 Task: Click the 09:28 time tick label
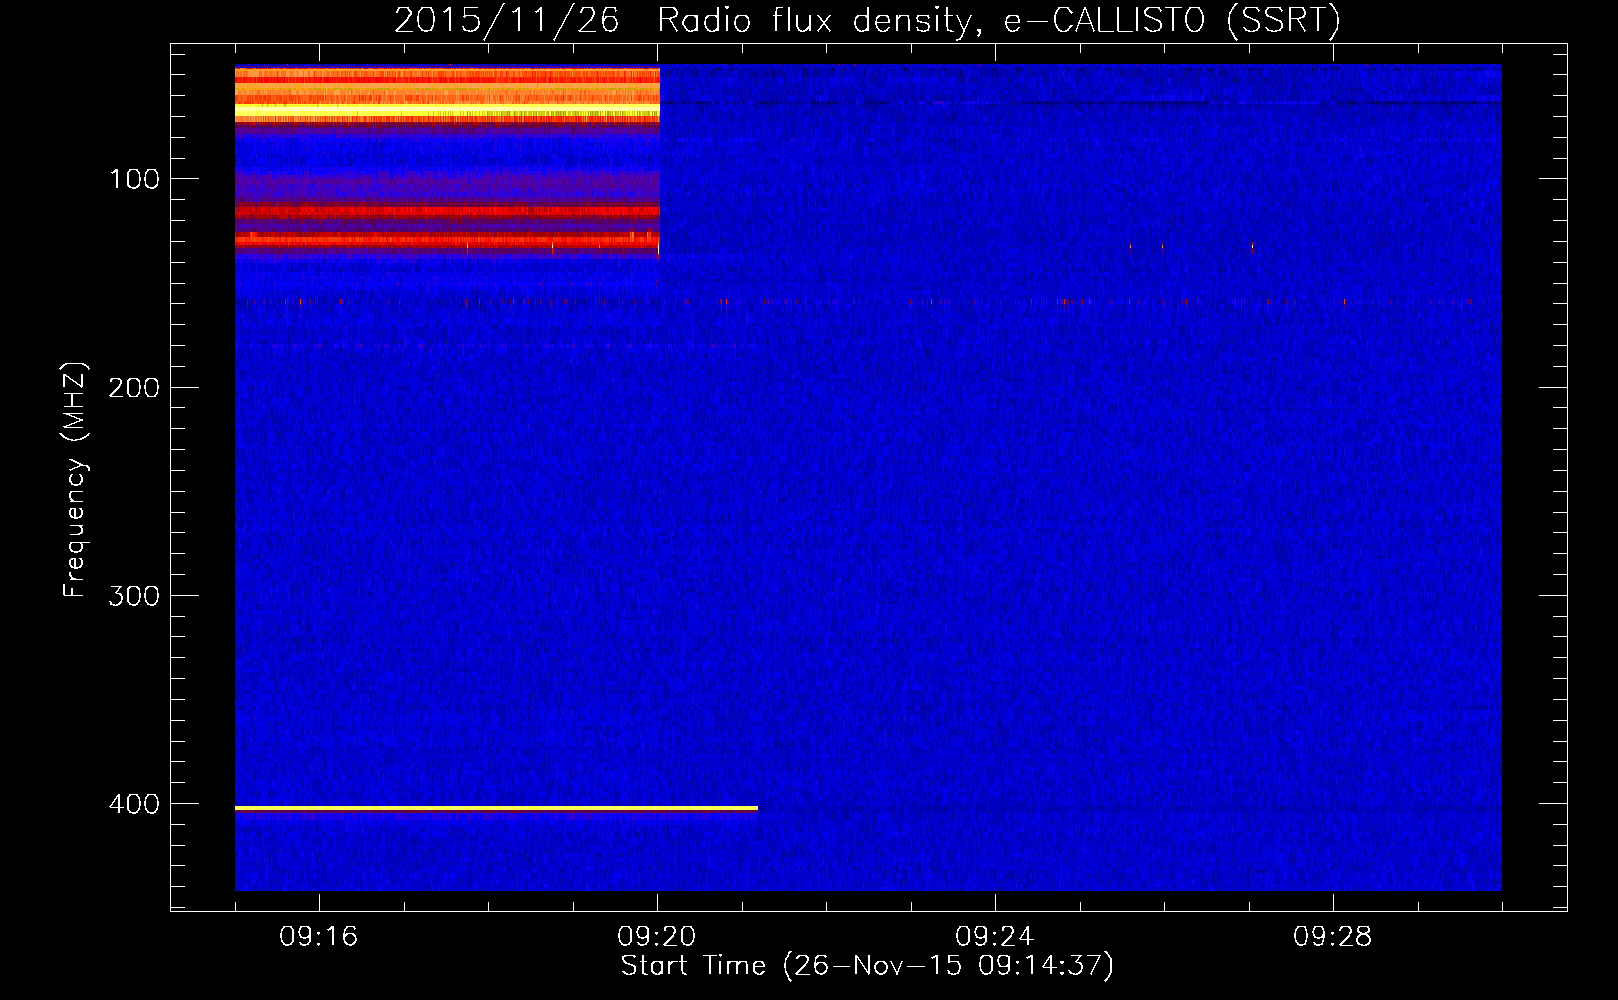click(1333, 936)
